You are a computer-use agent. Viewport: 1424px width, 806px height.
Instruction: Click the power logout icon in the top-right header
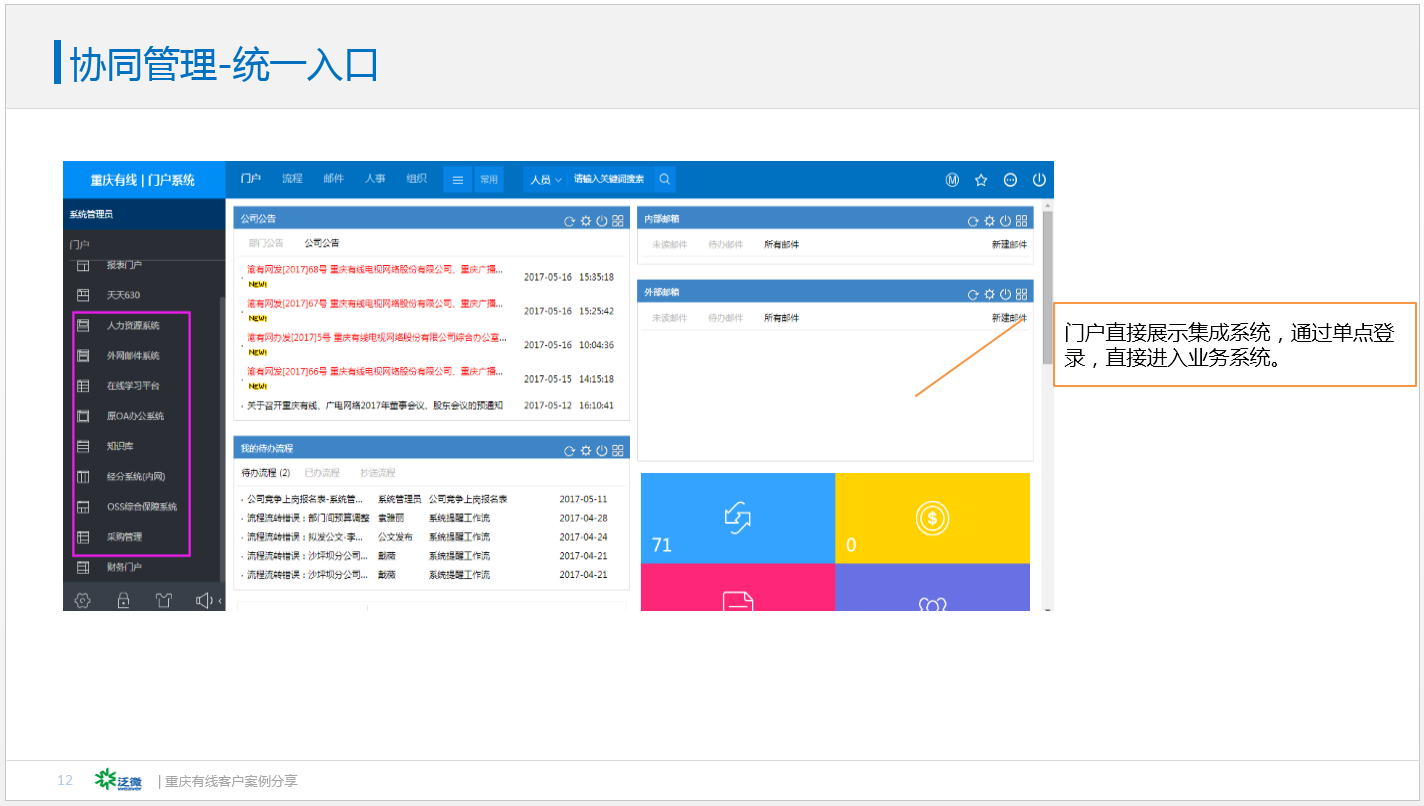pyautogui.click(x=1039, y=180)
